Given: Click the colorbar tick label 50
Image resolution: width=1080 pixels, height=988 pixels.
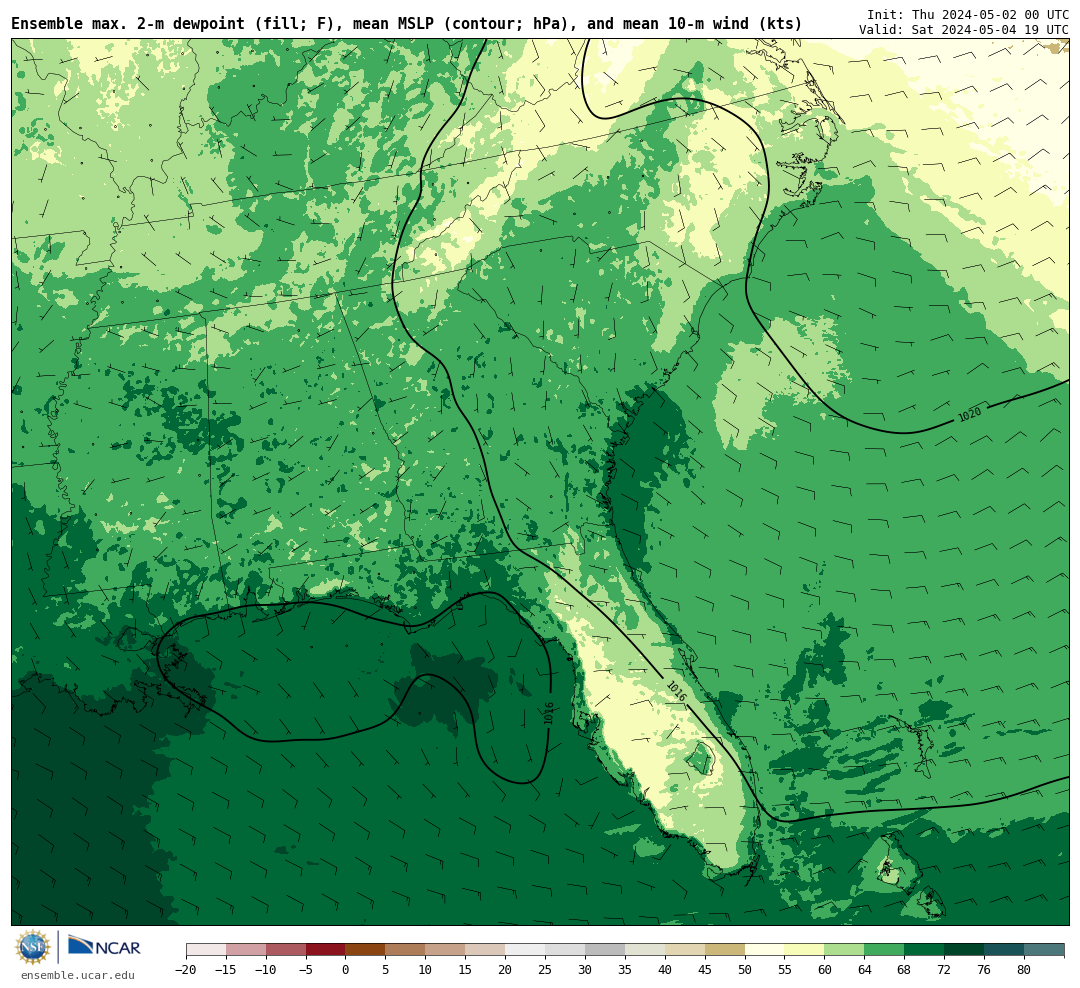Looking at the screenshot, I should [745, 970].
